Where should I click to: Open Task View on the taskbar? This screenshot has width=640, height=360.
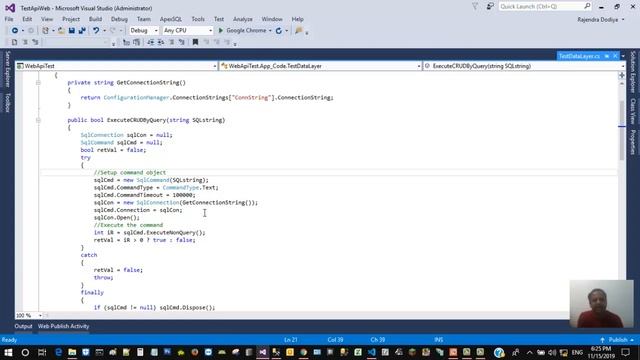coord(42,352)
